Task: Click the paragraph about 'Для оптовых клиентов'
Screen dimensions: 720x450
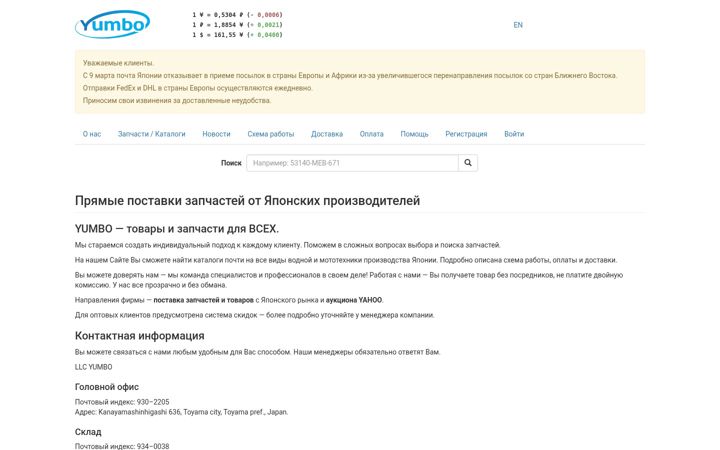Action: pos(254,315)
